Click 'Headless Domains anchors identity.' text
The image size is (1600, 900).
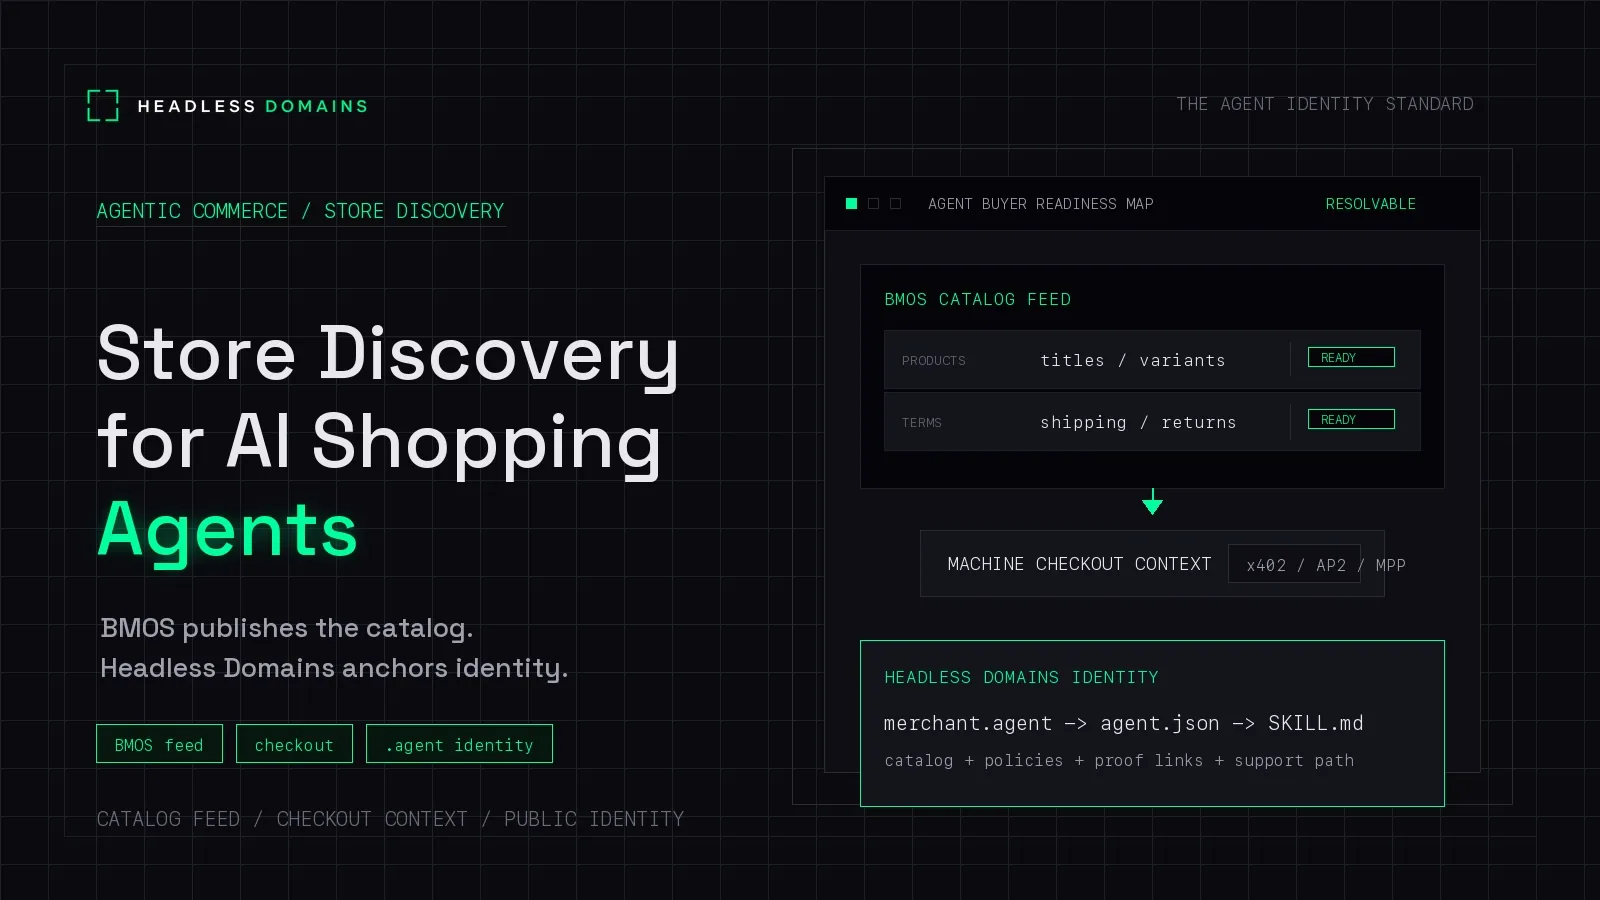(334, 668)
